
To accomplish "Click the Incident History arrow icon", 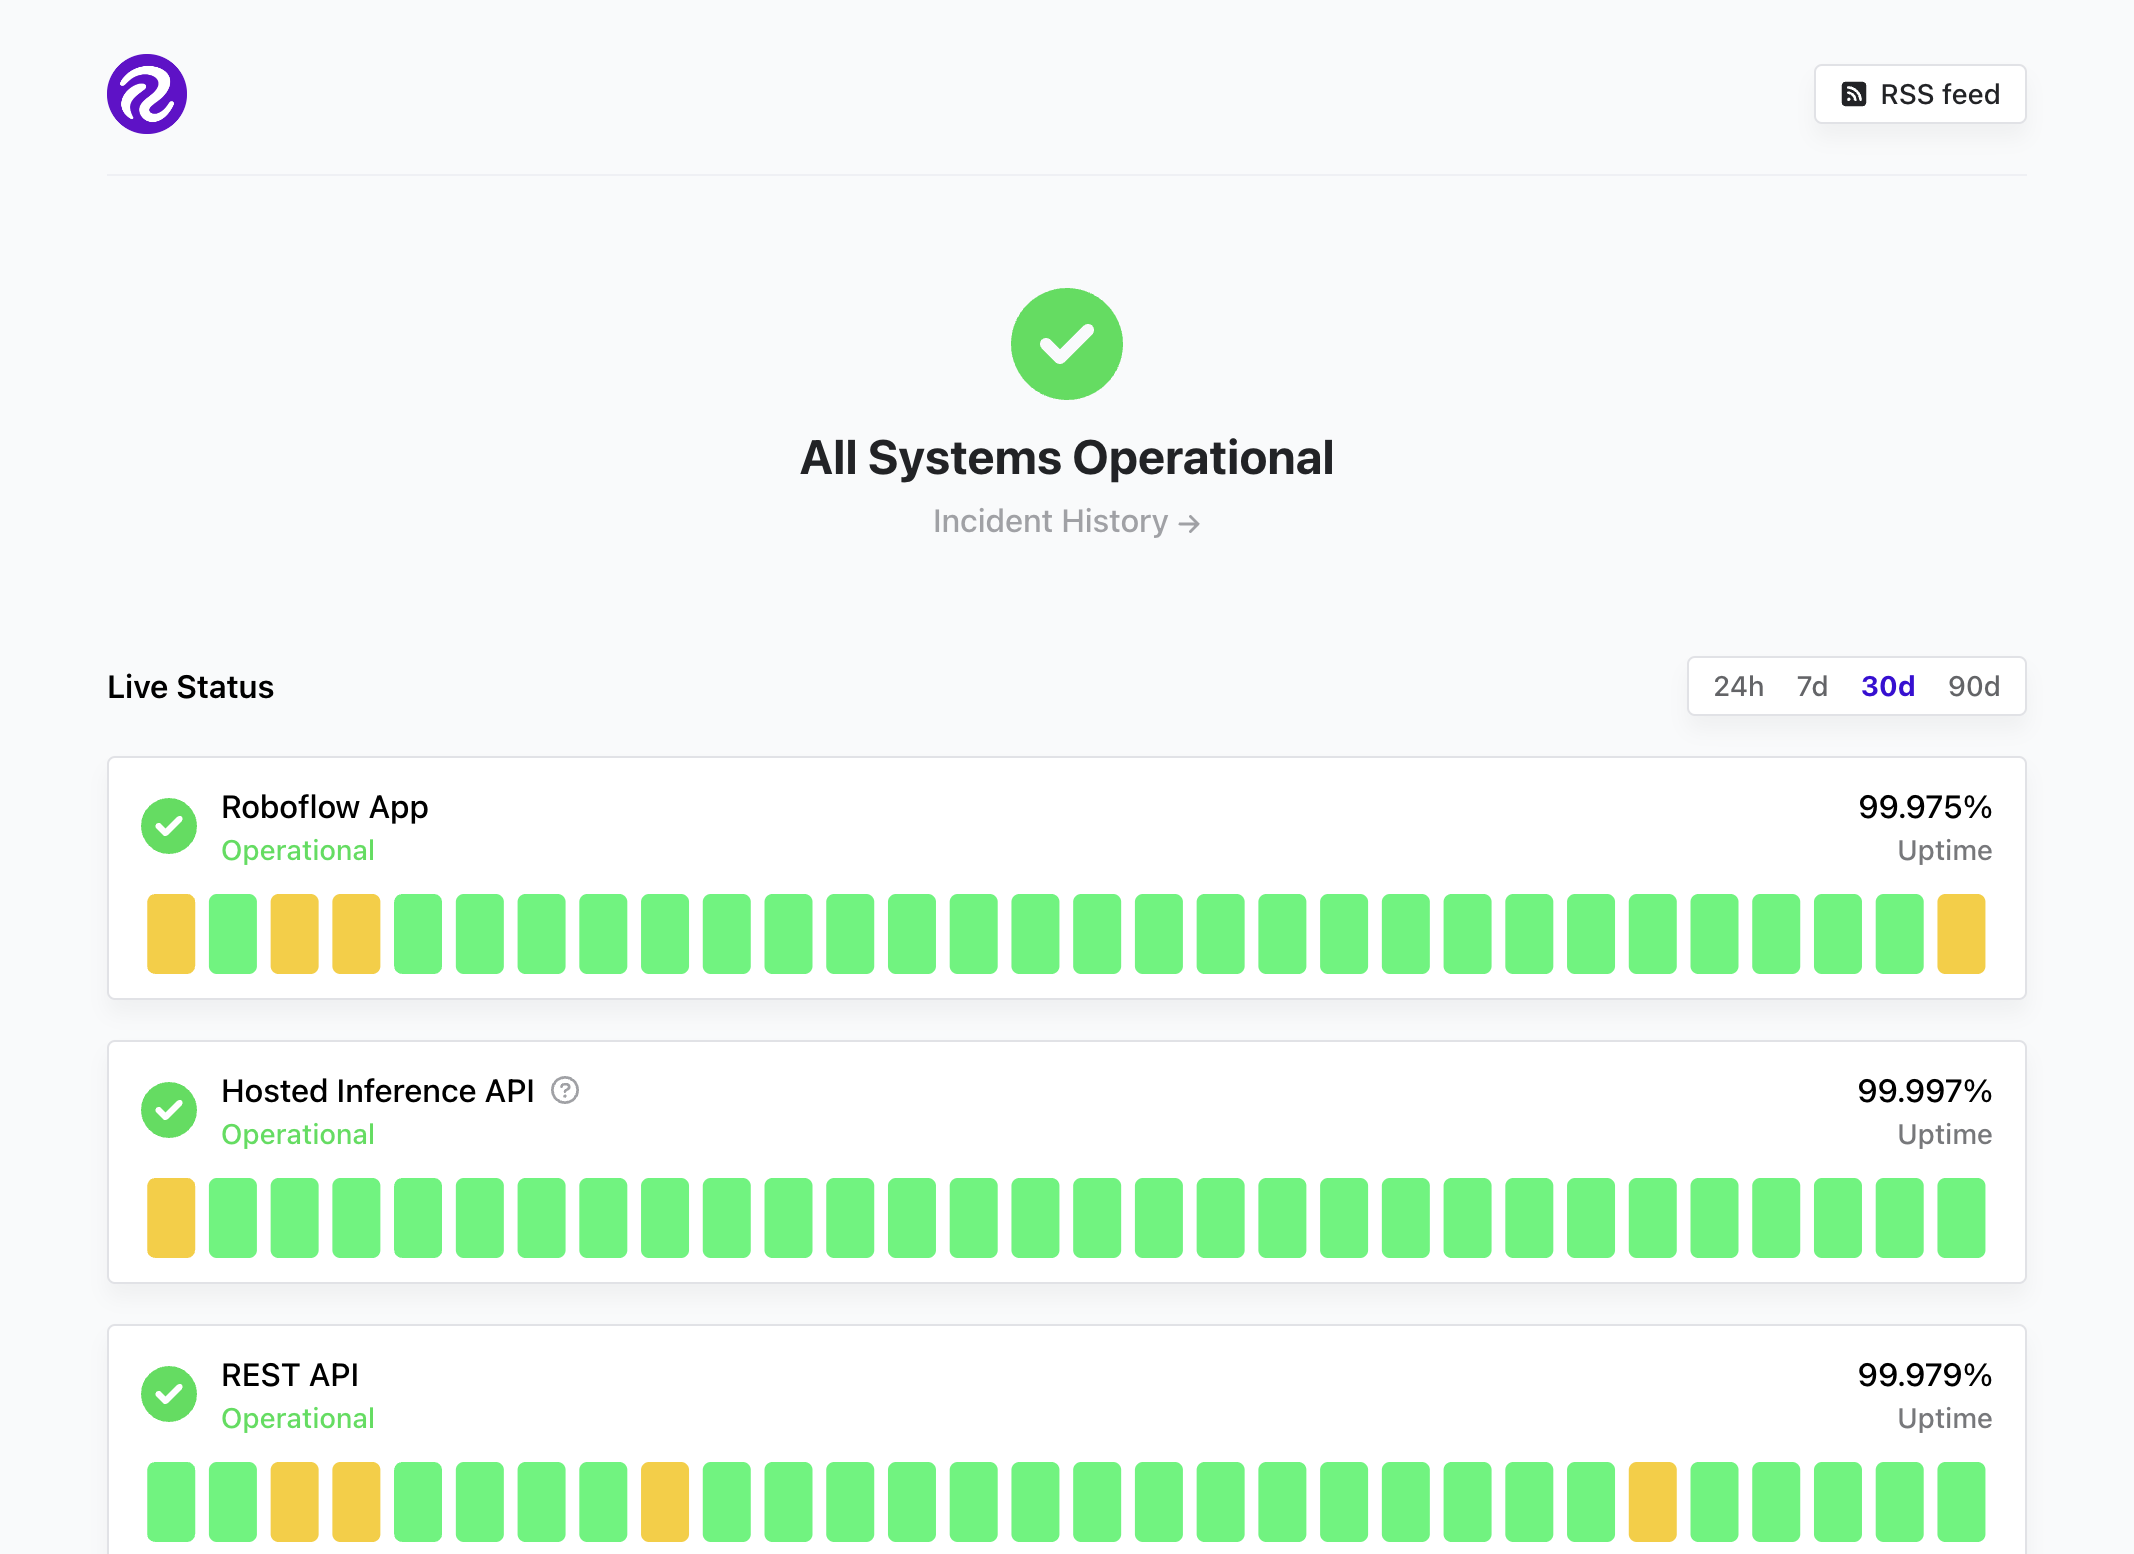I will coord(1189,523).
